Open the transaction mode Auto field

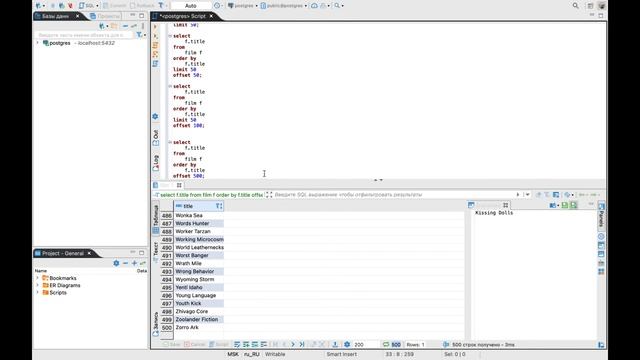[191, 6]
